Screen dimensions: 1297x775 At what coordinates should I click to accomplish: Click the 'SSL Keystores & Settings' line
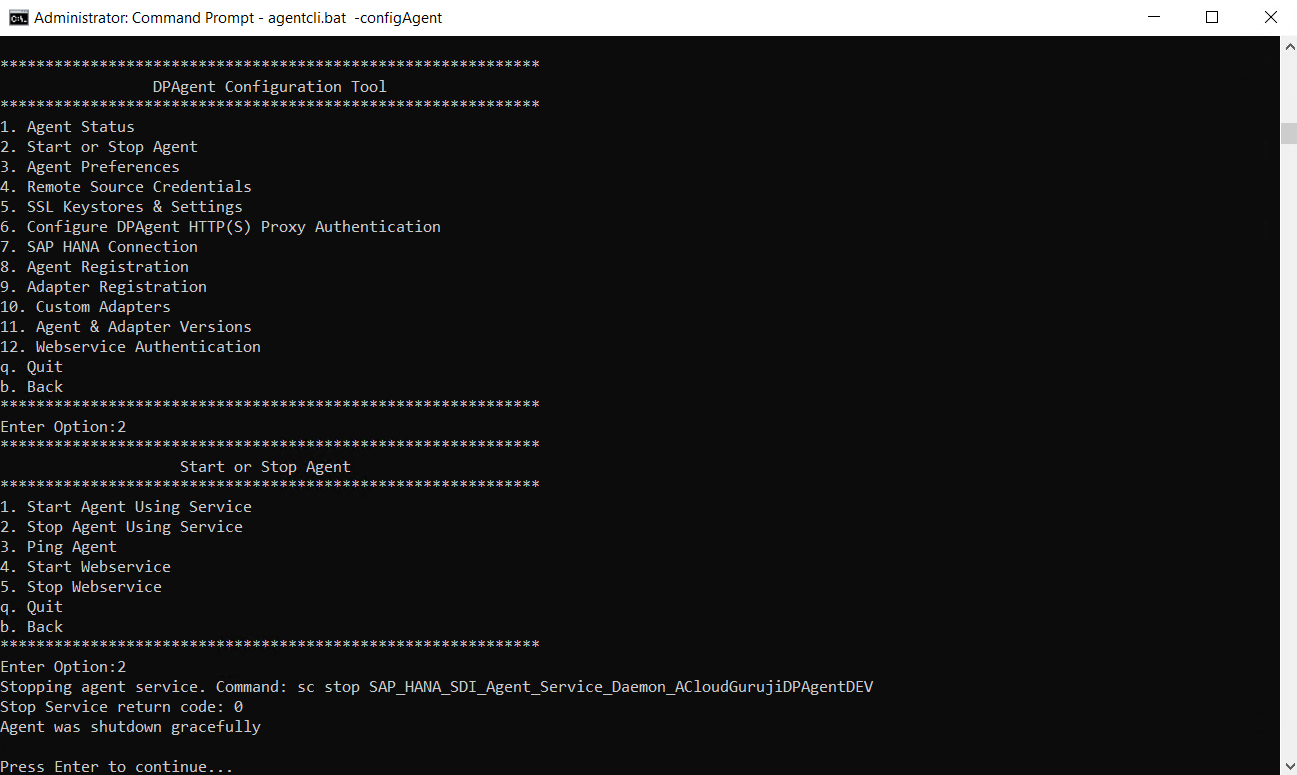click(x=121, y=207)
